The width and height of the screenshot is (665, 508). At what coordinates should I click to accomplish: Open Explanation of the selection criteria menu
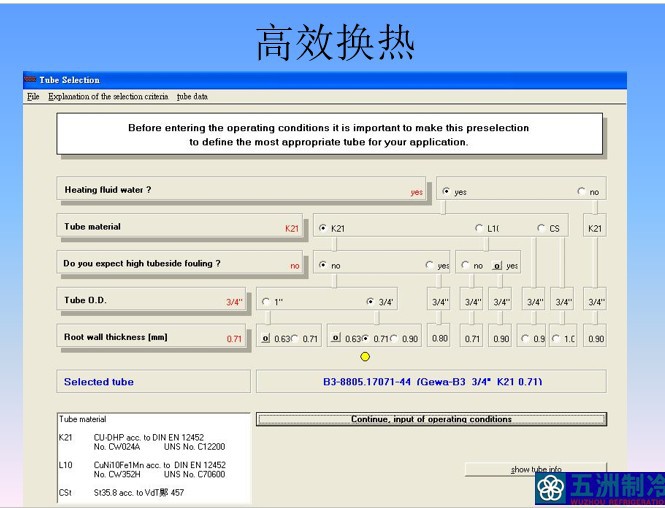click(x=108, y=97)
